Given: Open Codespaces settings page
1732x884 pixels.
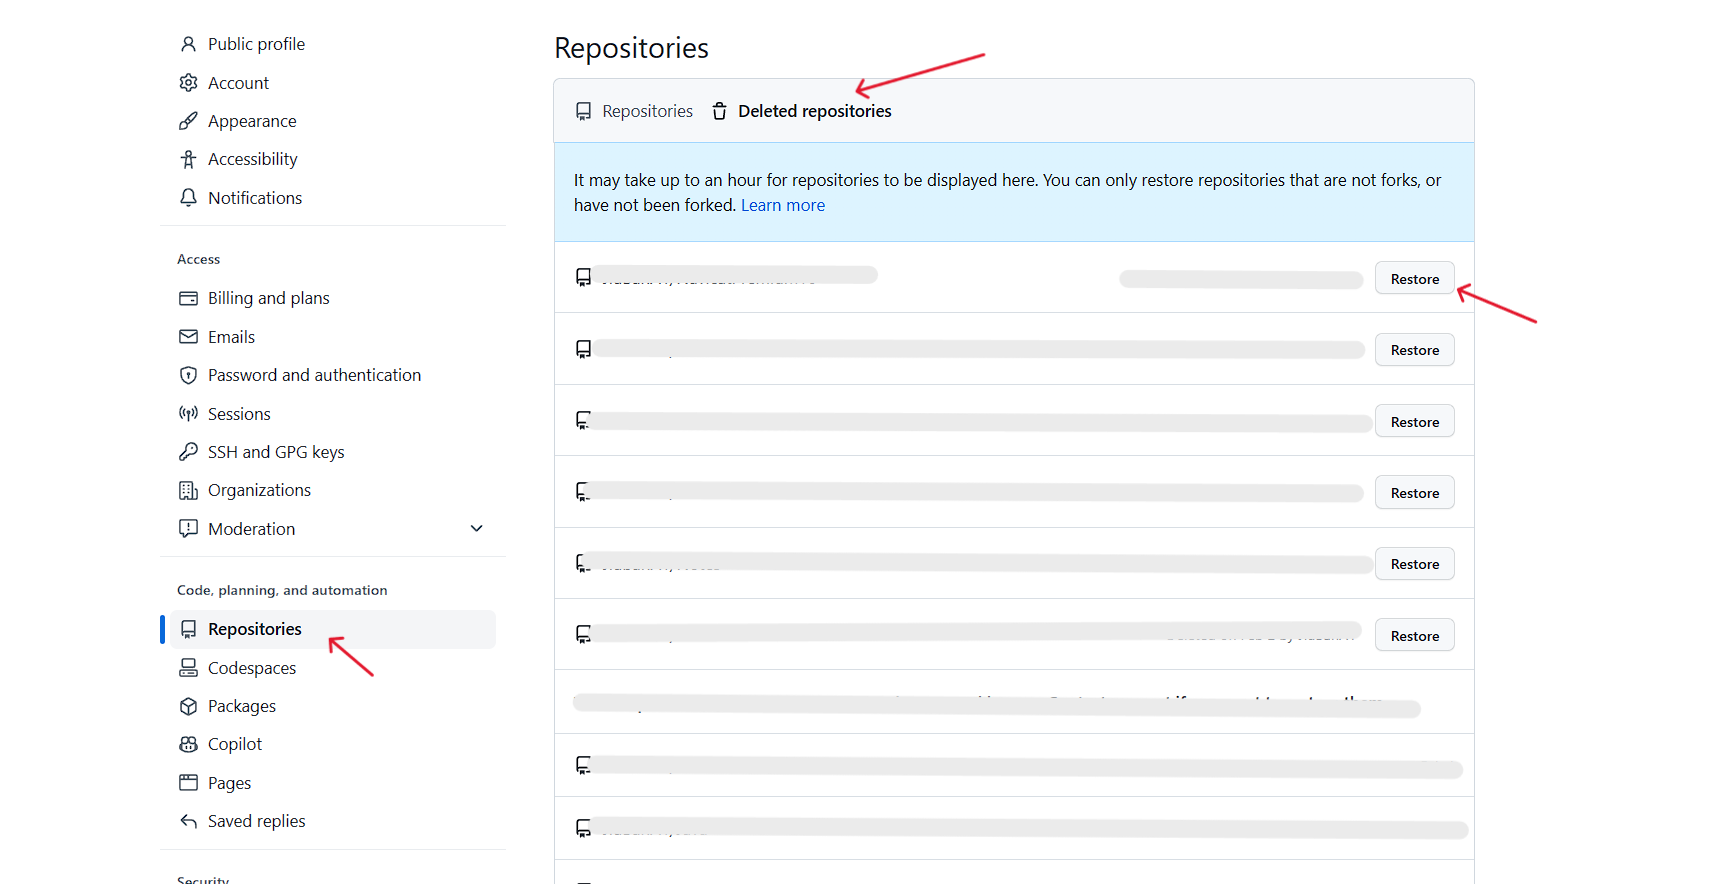Looking at the screenshot, I should (x=252, y=668).
